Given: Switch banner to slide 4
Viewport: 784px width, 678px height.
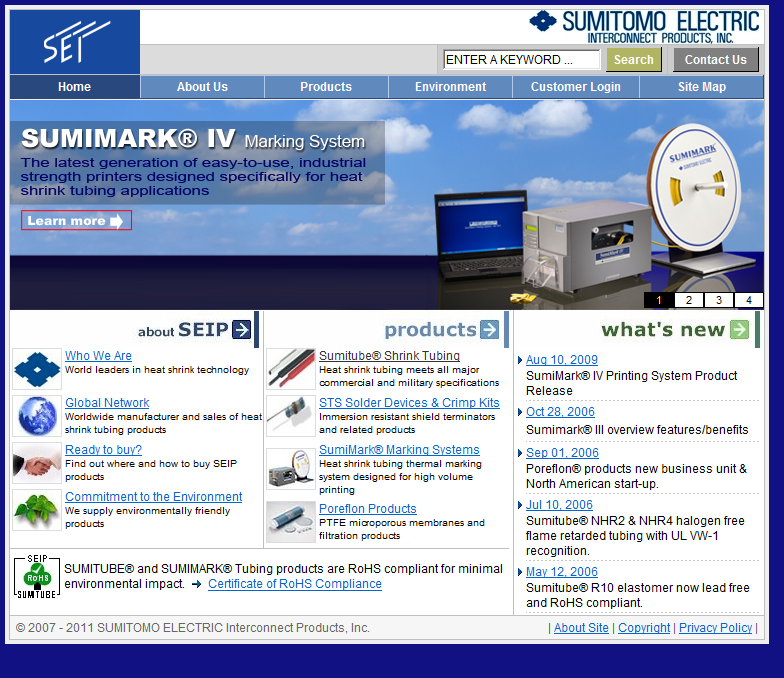Looking at the screenshot, I should pos(748,300).
